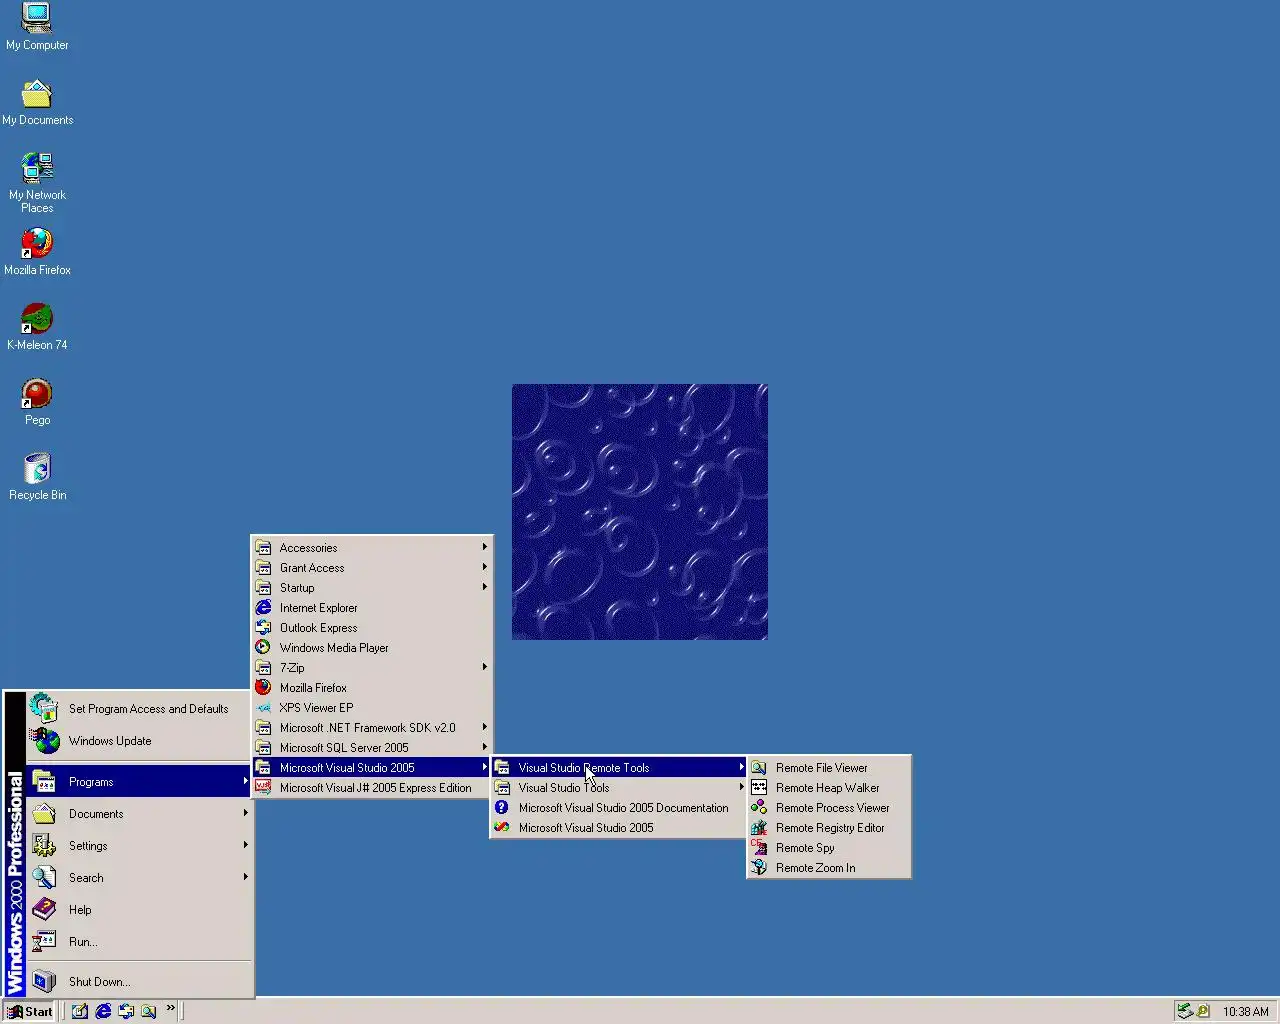
Task: Click the Remote Registry Editor icon
Action: (x=759, y=828)
